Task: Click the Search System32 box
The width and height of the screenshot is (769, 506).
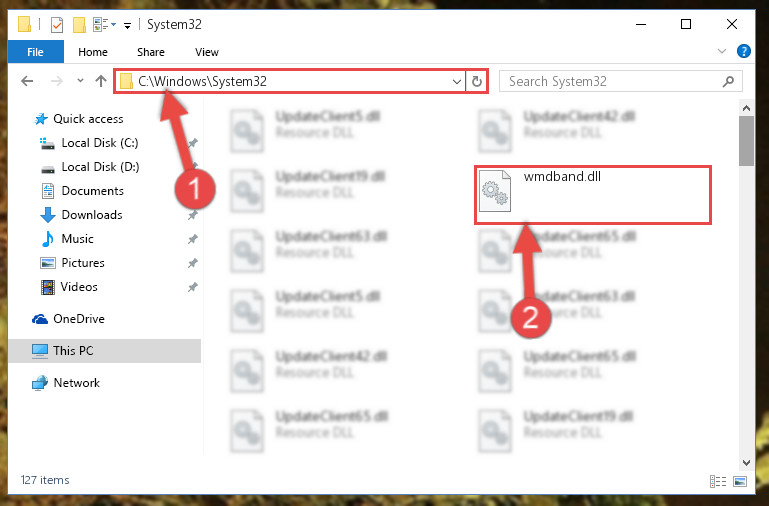Action: pos(613,81)
